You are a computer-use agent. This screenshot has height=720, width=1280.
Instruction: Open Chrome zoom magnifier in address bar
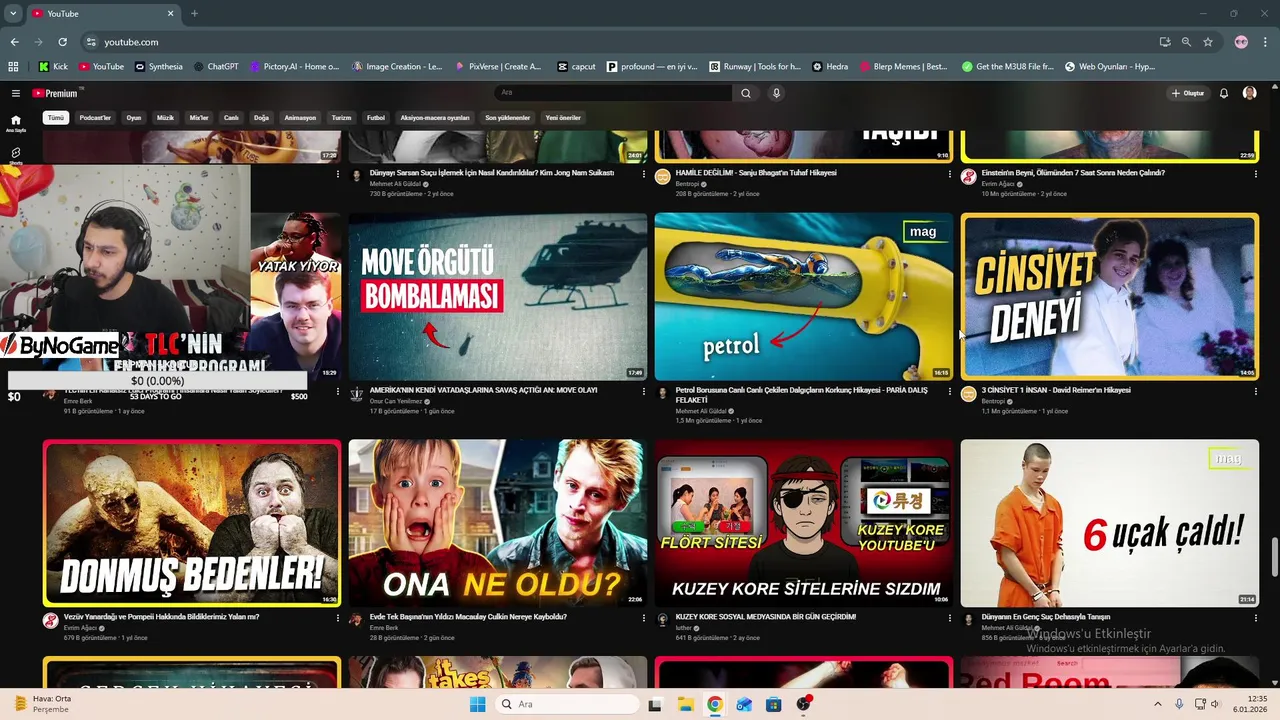pyautogui.click(x=1186, y=42)
